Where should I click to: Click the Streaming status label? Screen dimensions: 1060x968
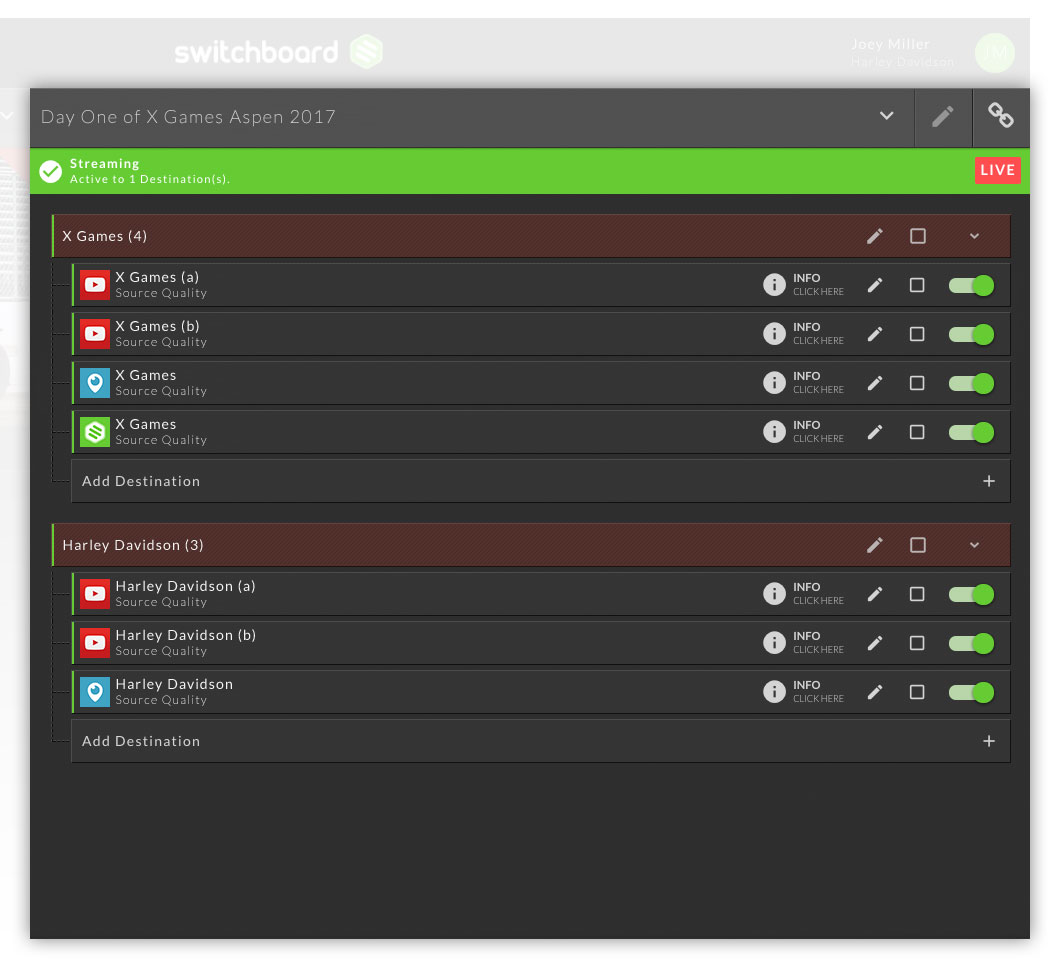104,164
